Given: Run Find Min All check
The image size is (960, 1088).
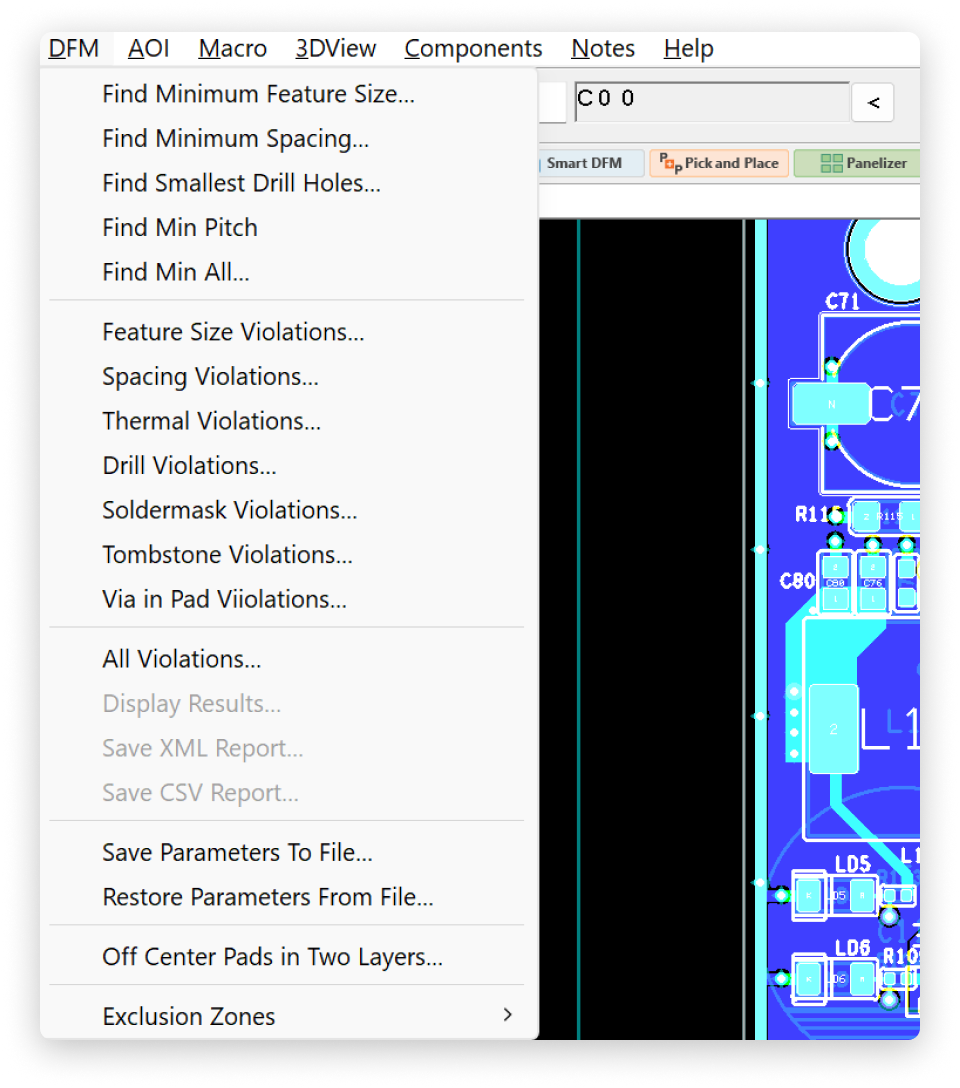Looking at the screenshot, I should point(176,271).
